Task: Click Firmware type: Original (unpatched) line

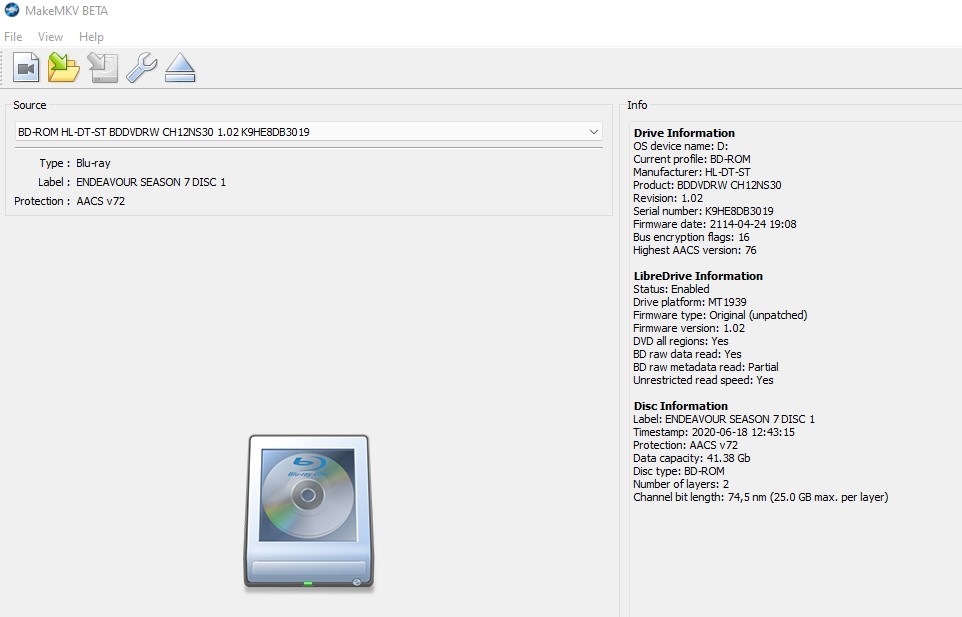Action: pos(720,315)
